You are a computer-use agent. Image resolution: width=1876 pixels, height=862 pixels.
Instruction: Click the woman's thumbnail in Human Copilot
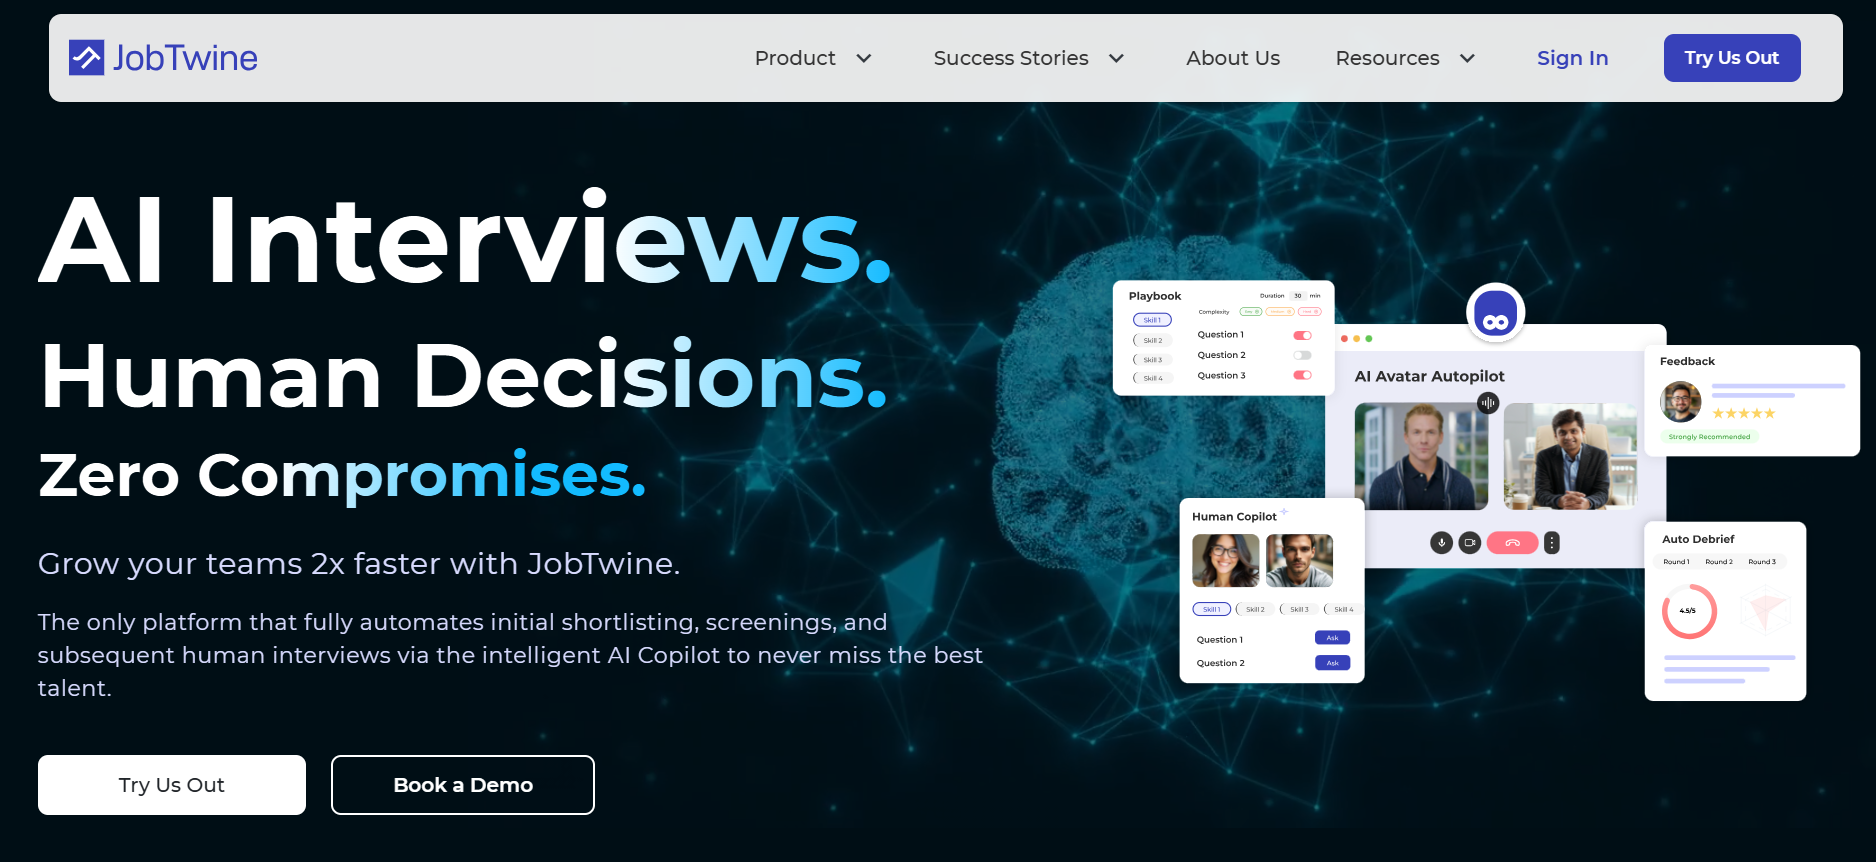1225,560
